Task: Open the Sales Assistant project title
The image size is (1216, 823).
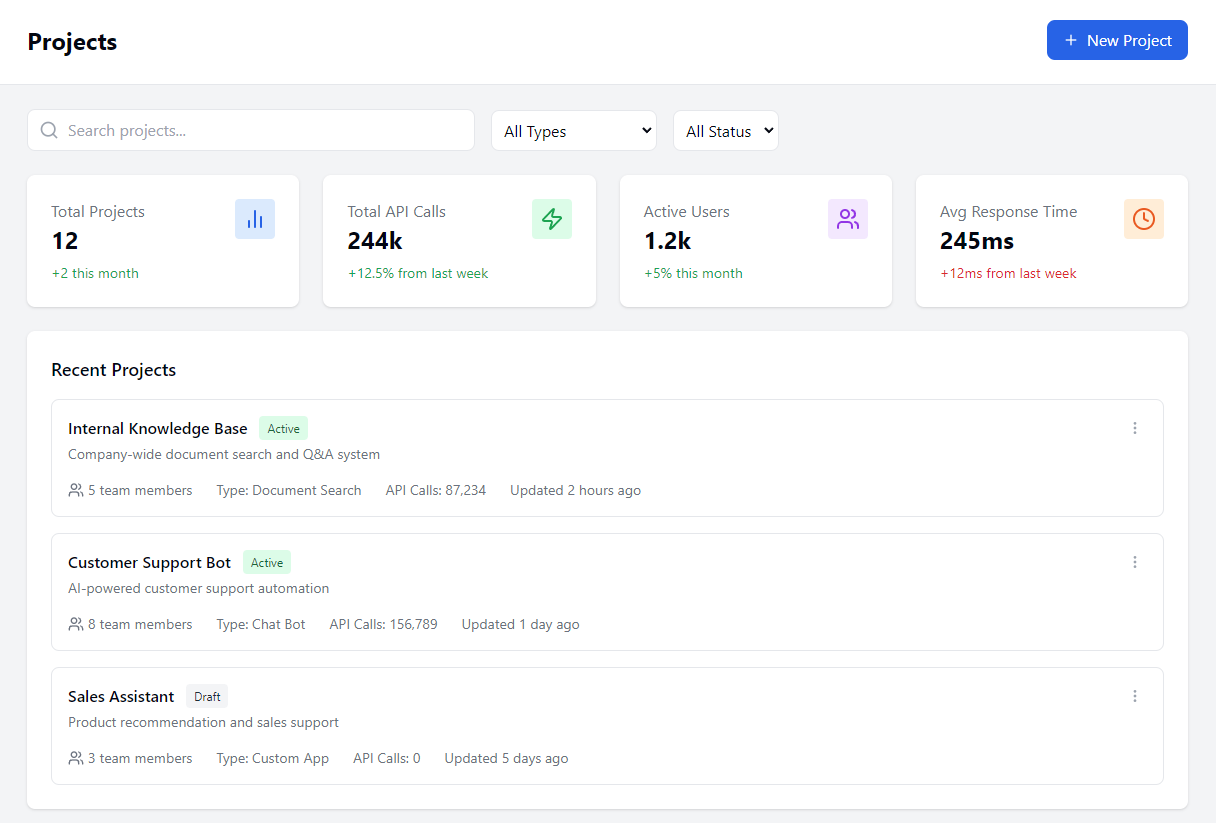Action: coord(121,696)
